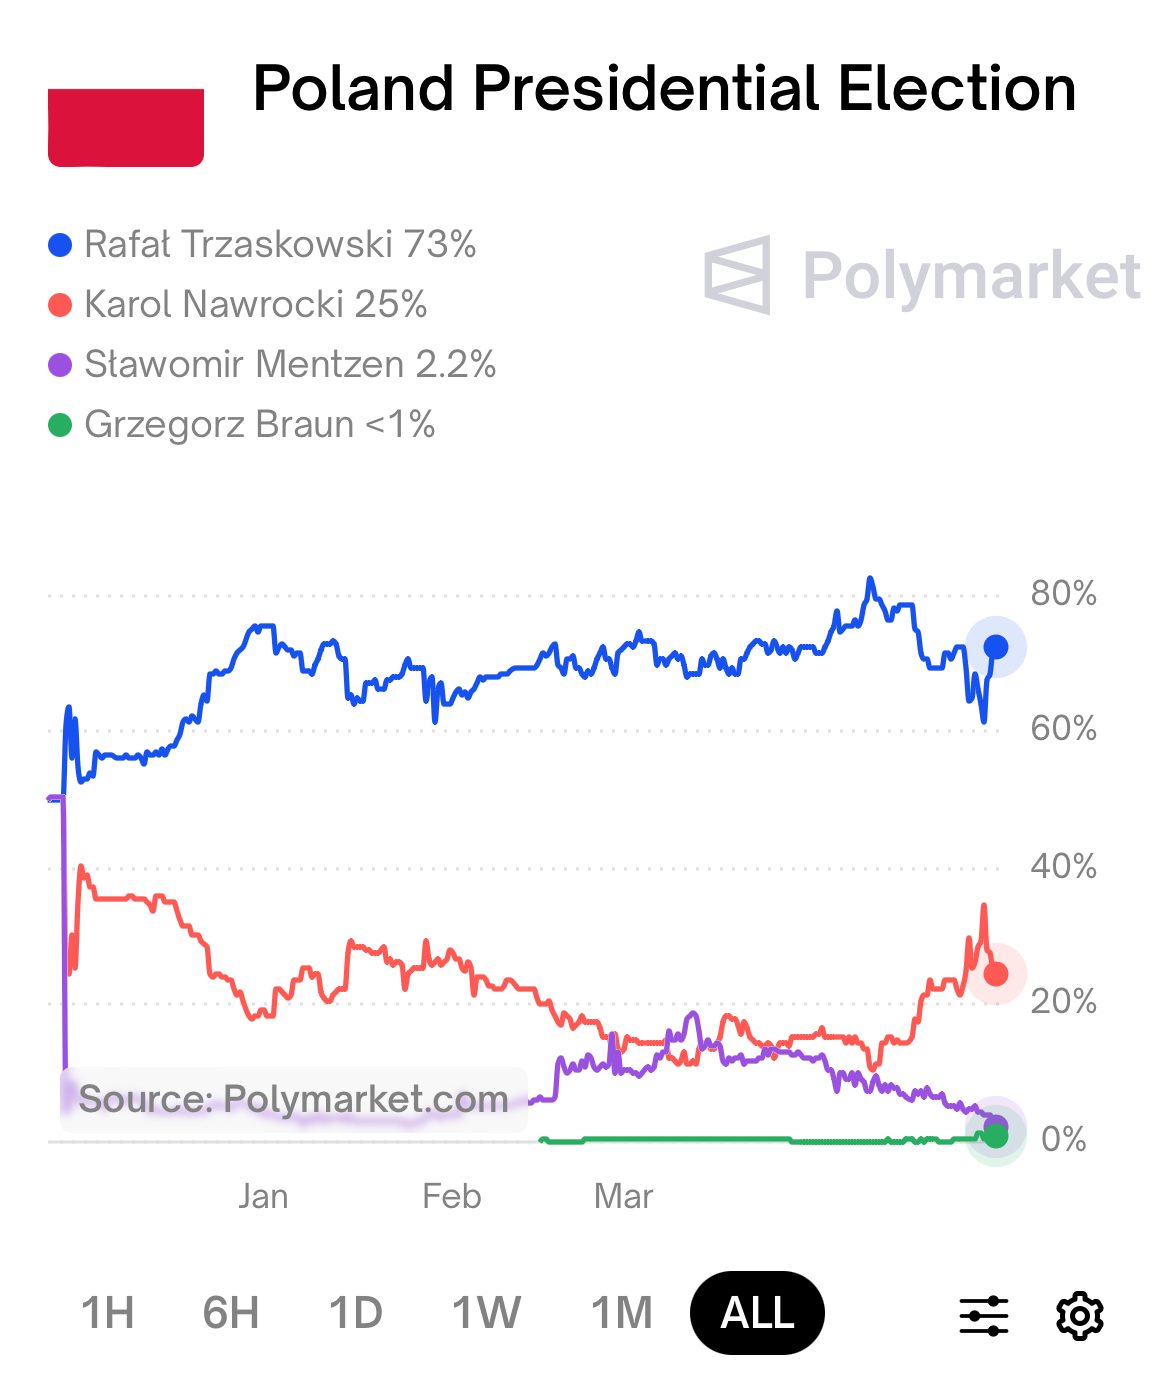Switch chart to 1W range
1170x1374 pixels.
coord(486,1313)
